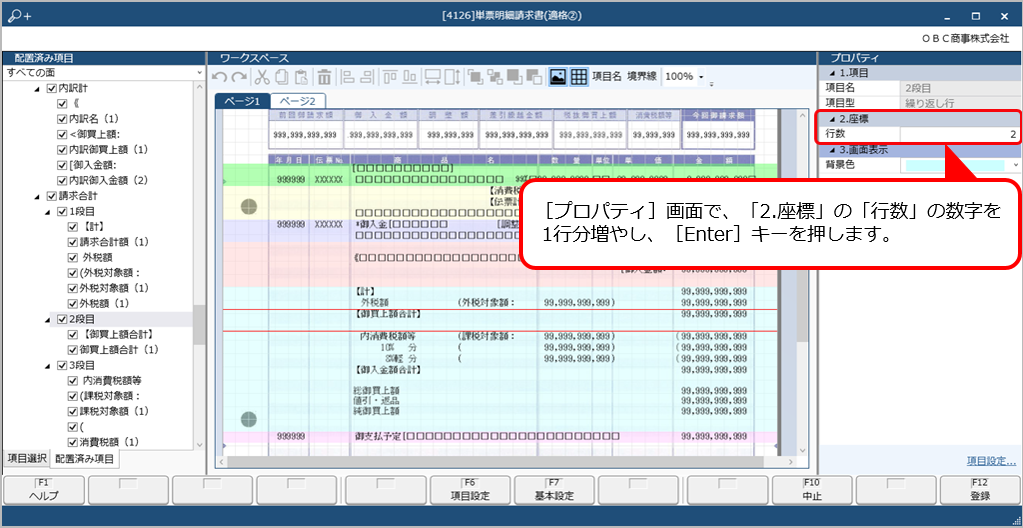
Task: Click the Match height icon
Action: 452,77
